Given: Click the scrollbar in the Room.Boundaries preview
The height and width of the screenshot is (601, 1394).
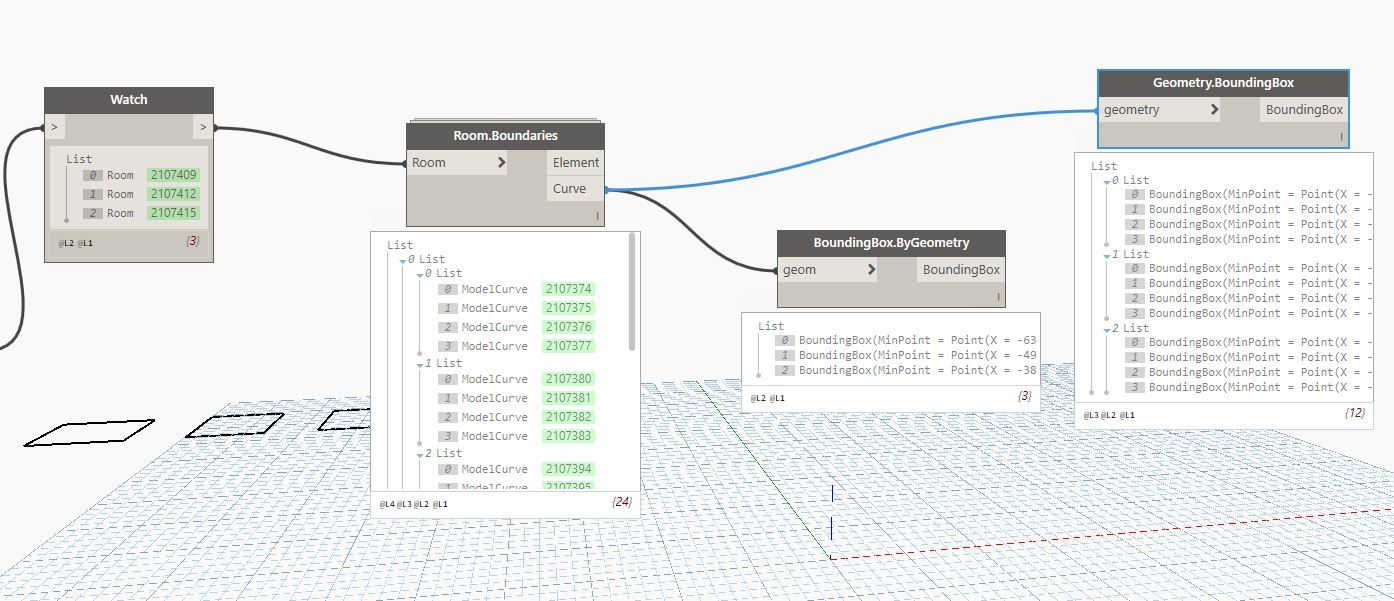Looking at the screenshot, I should coord(632,293).
